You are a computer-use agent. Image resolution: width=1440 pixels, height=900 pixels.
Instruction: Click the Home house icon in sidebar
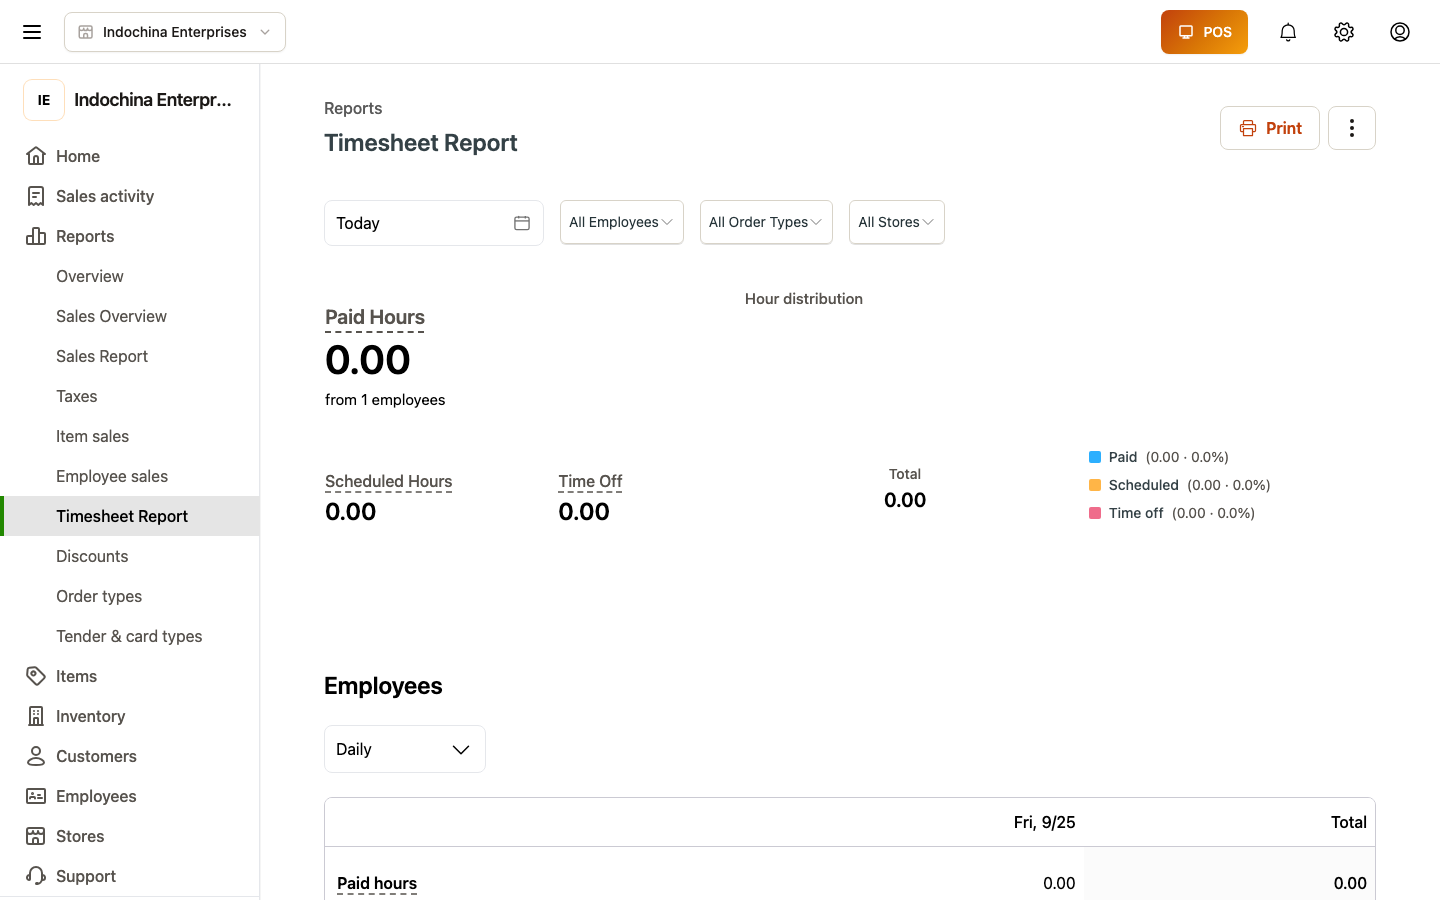[36, 156]
